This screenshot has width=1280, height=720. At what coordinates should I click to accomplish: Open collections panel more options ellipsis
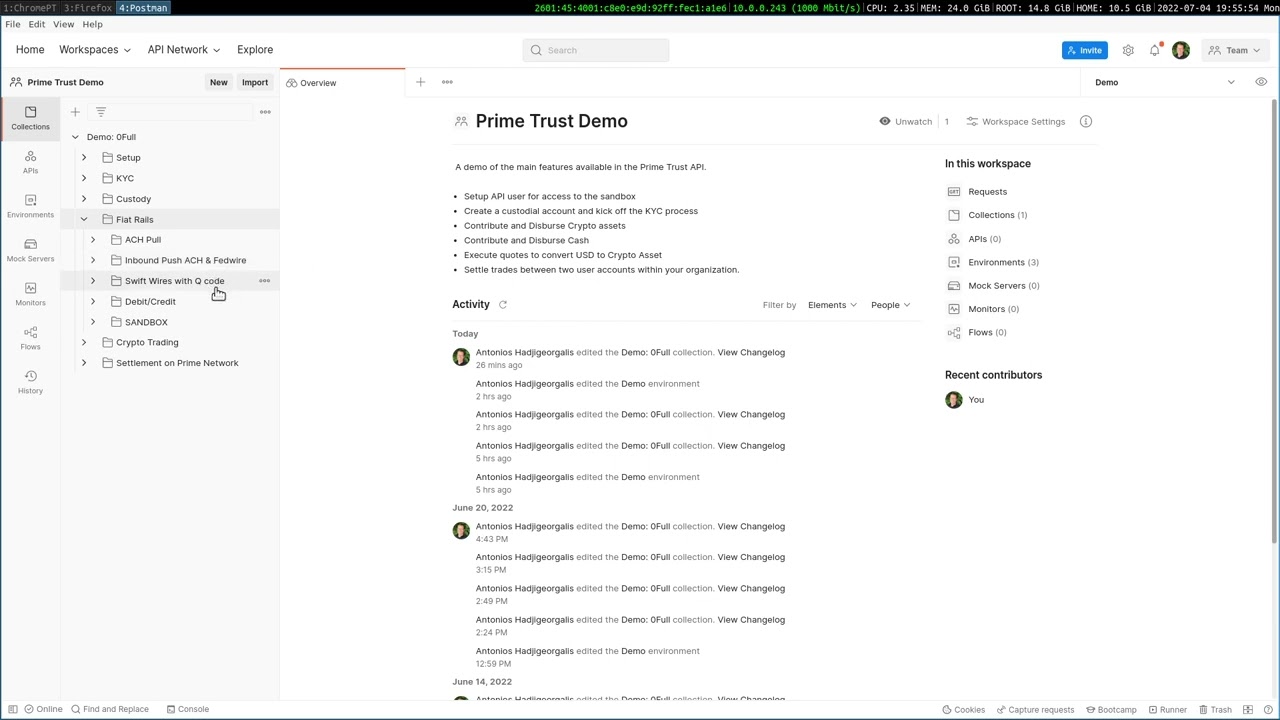point(265,112)
